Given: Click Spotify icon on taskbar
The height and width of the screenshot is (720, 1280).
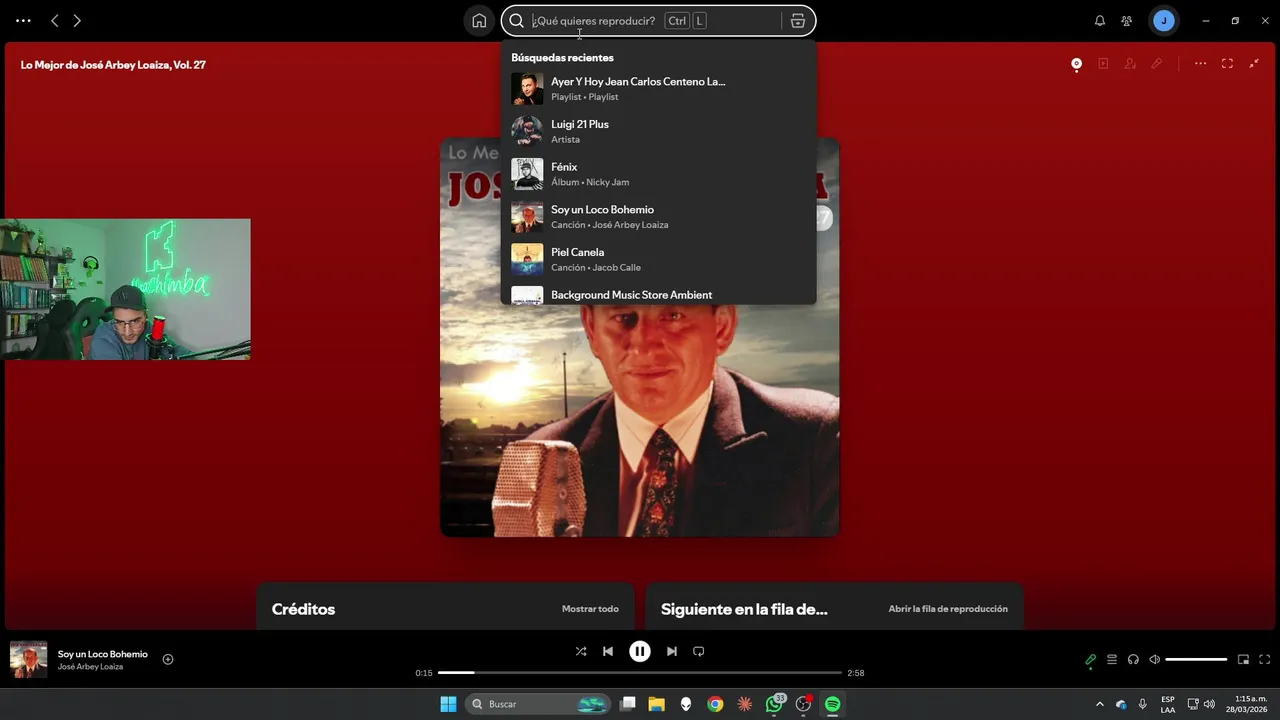Looking at the screenshot, I should click(832, 704).
